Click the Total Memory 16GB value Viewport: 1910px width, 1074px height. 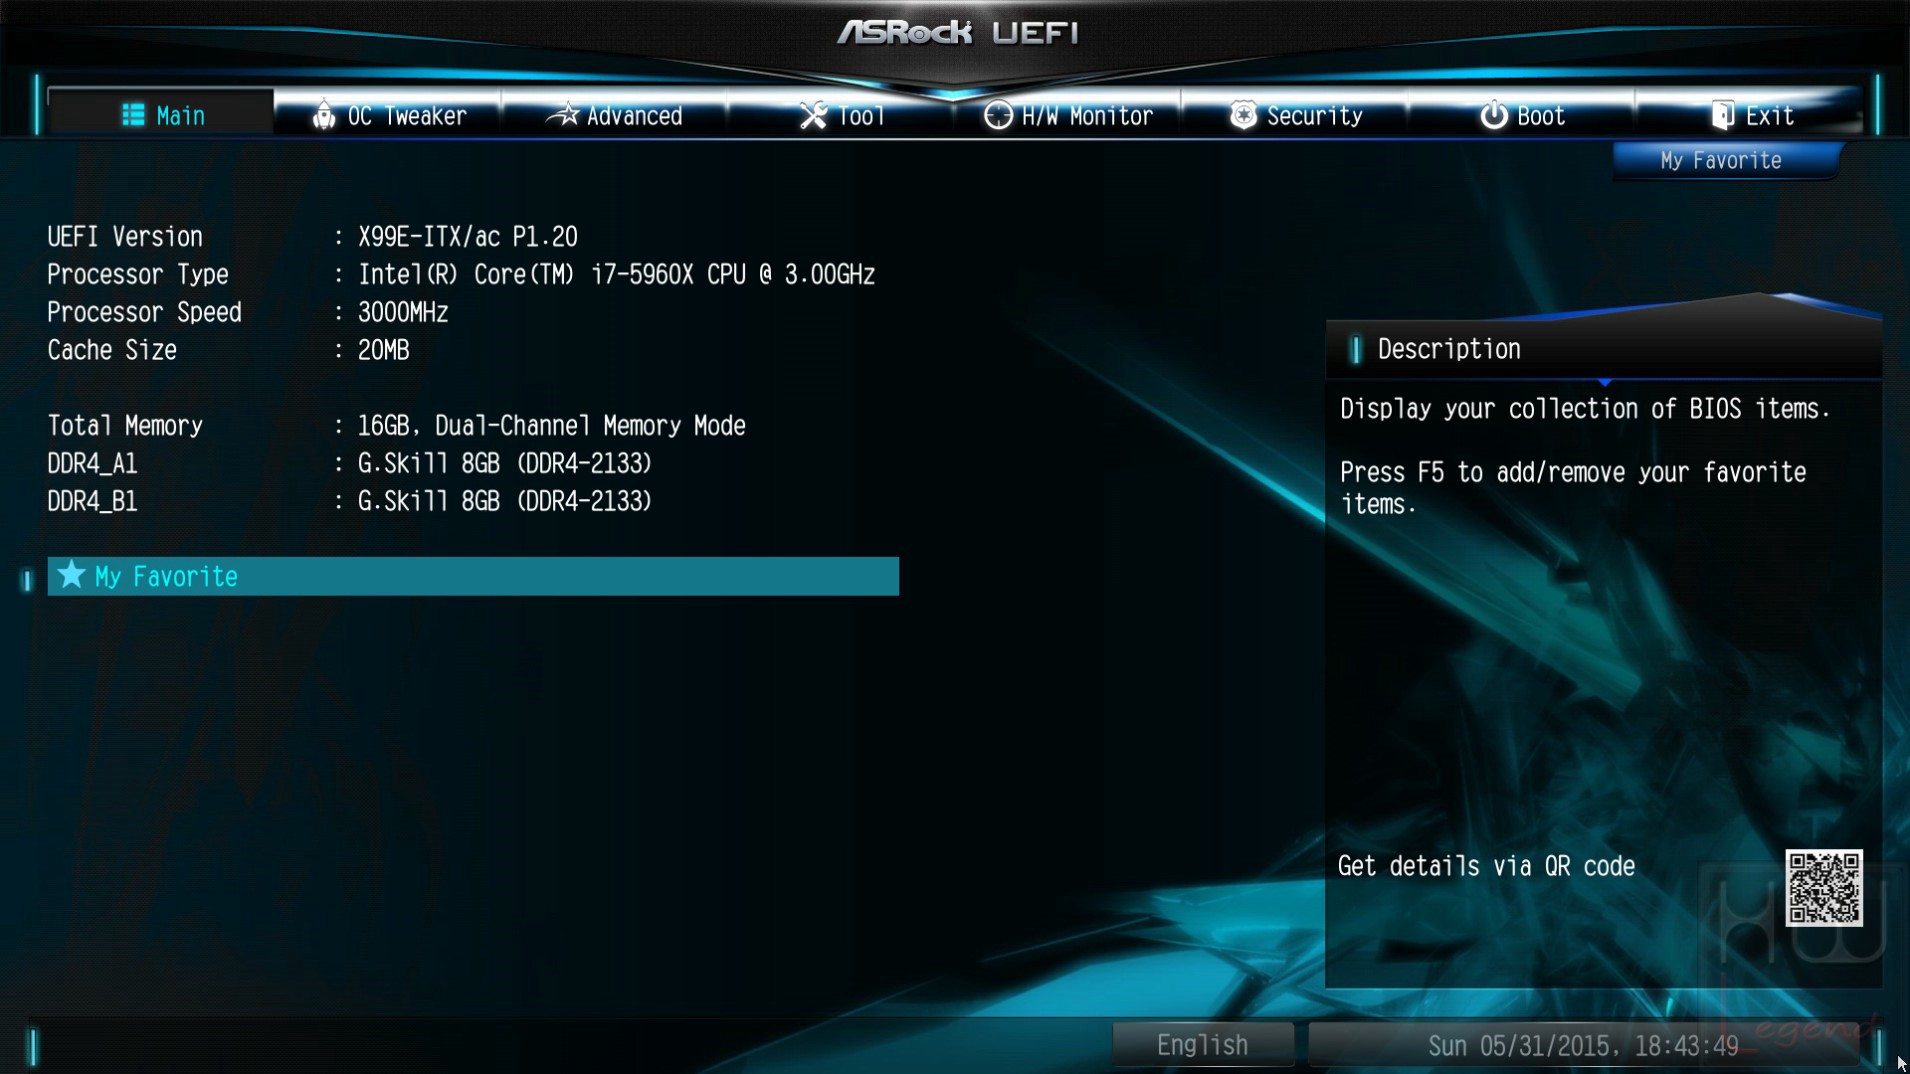[x=552, y=426]
